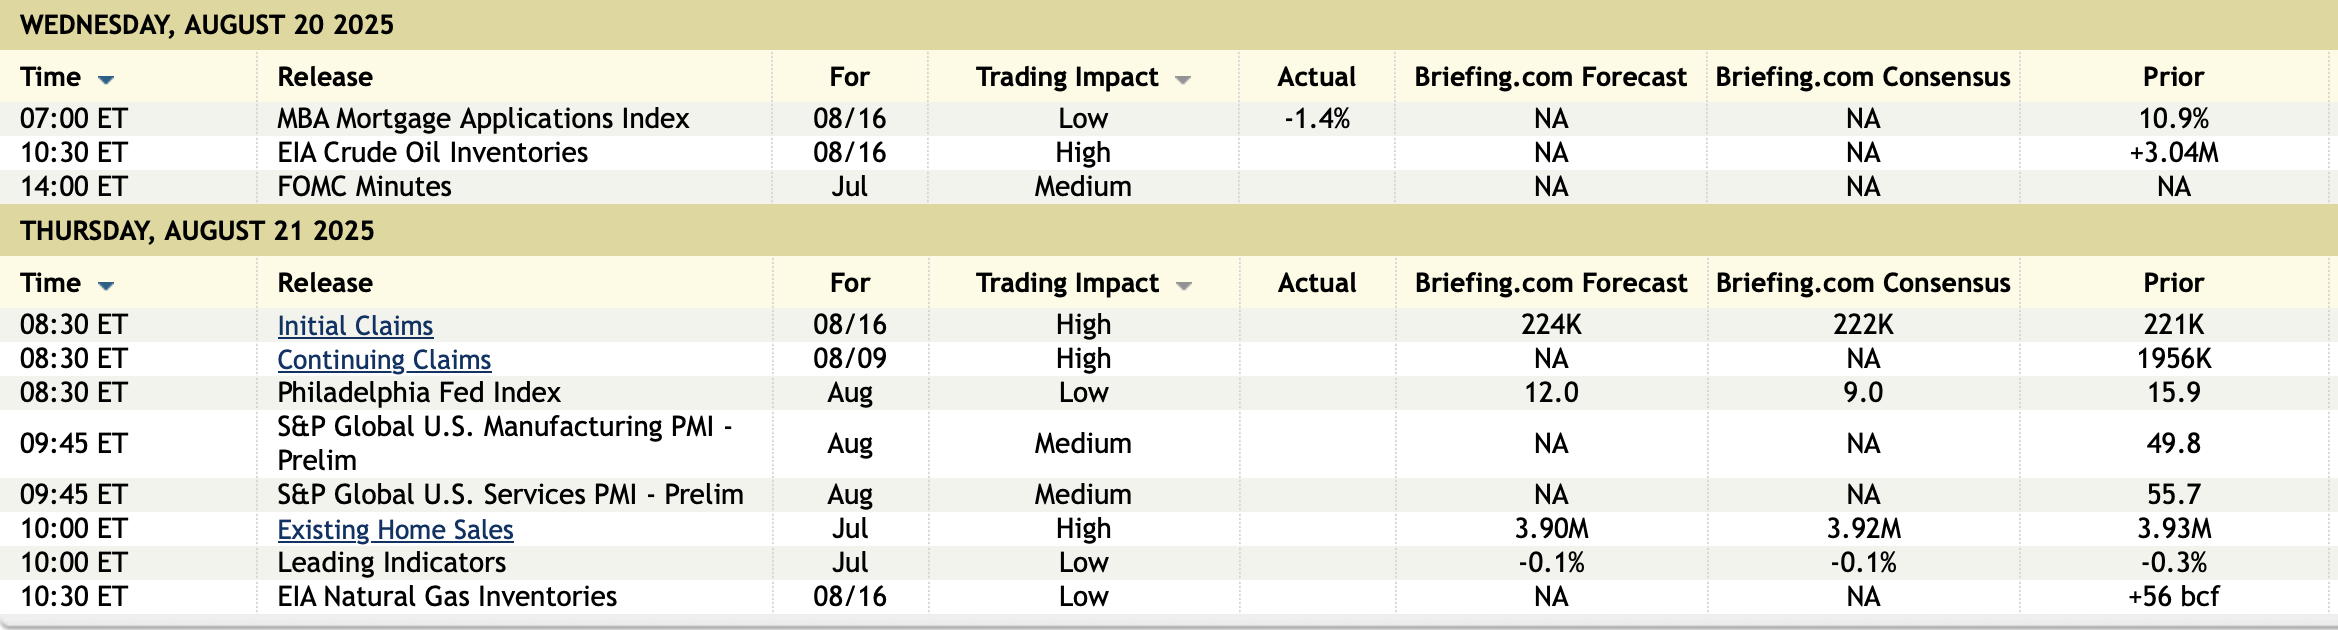Select the MBA Mortgage Applications Index release

coord(483,119)
